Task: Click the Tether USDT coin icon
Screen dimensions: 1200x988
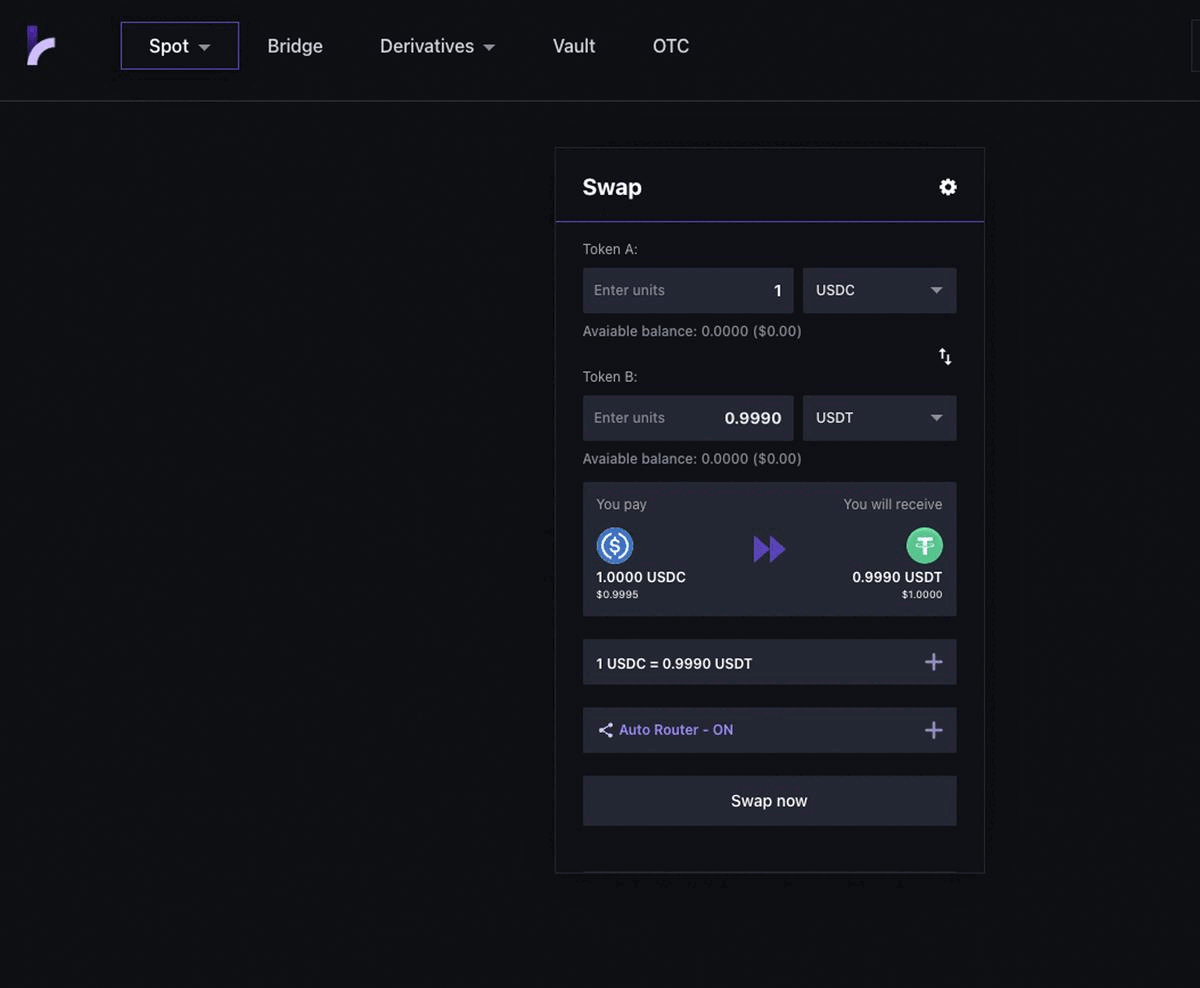Action: (x=924, y=545)
